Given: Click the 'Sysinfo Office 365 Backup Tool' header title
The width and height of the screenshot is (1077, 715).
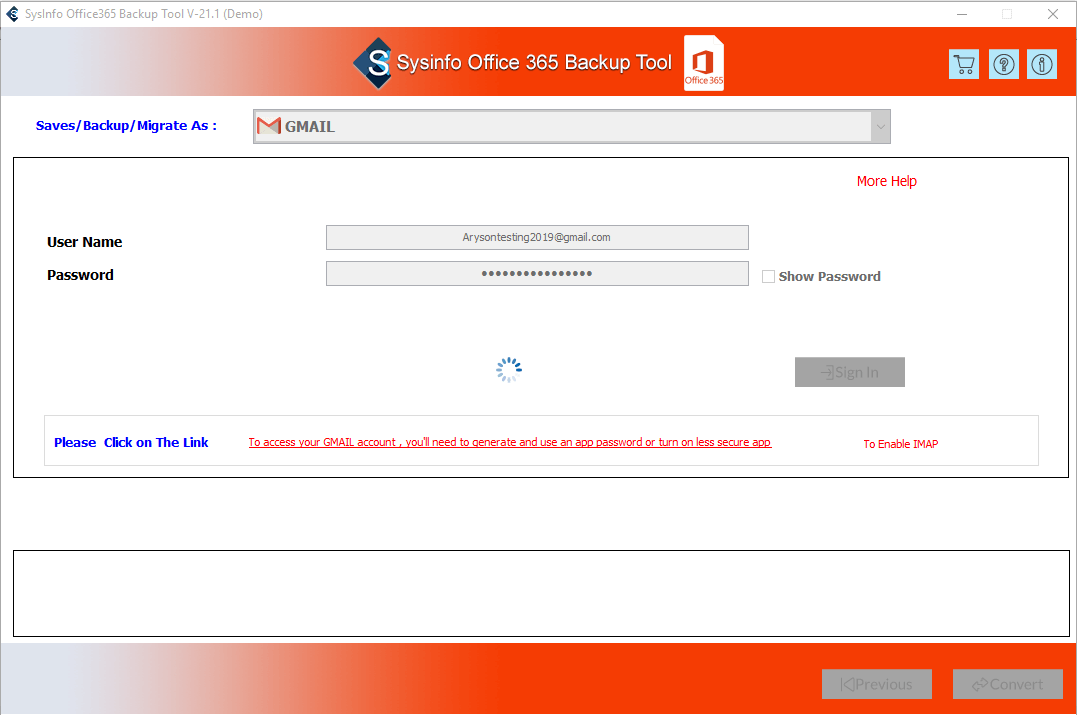Looking at the screenshot, I should click(x=534, y=63).
